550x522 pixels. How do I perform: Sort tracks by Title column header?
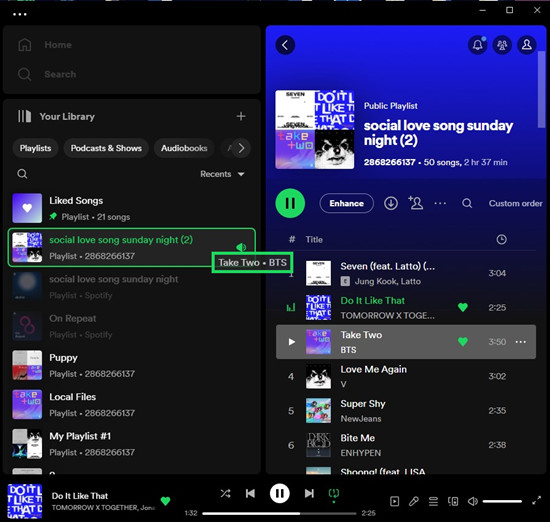(x=314, y=240)
